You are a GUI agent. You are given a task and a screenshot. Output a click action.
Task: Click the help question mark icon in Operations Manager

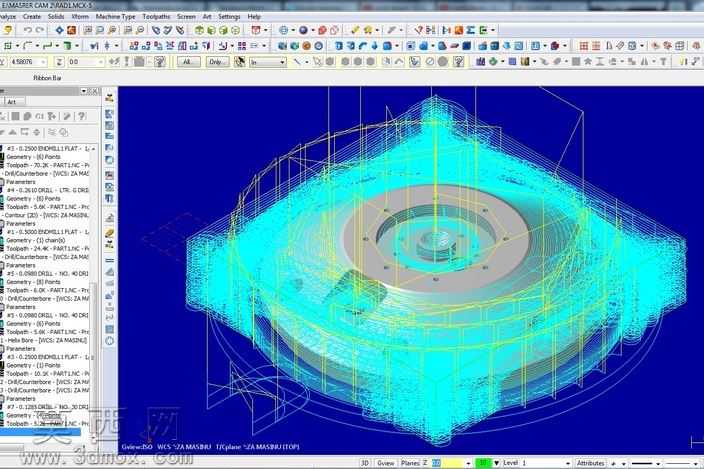click(82, 116)
